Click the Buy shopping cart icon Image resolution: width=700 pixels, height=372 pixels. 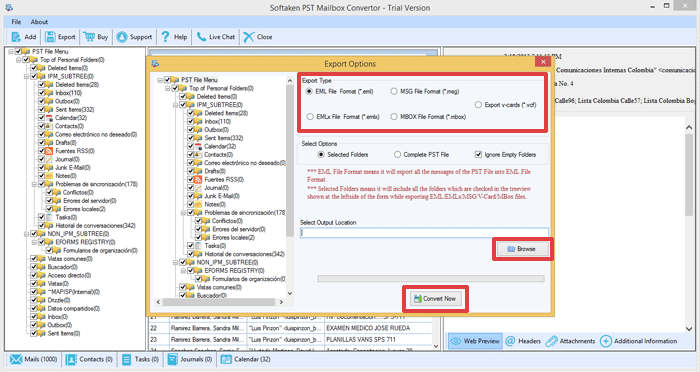click(89, 37)
